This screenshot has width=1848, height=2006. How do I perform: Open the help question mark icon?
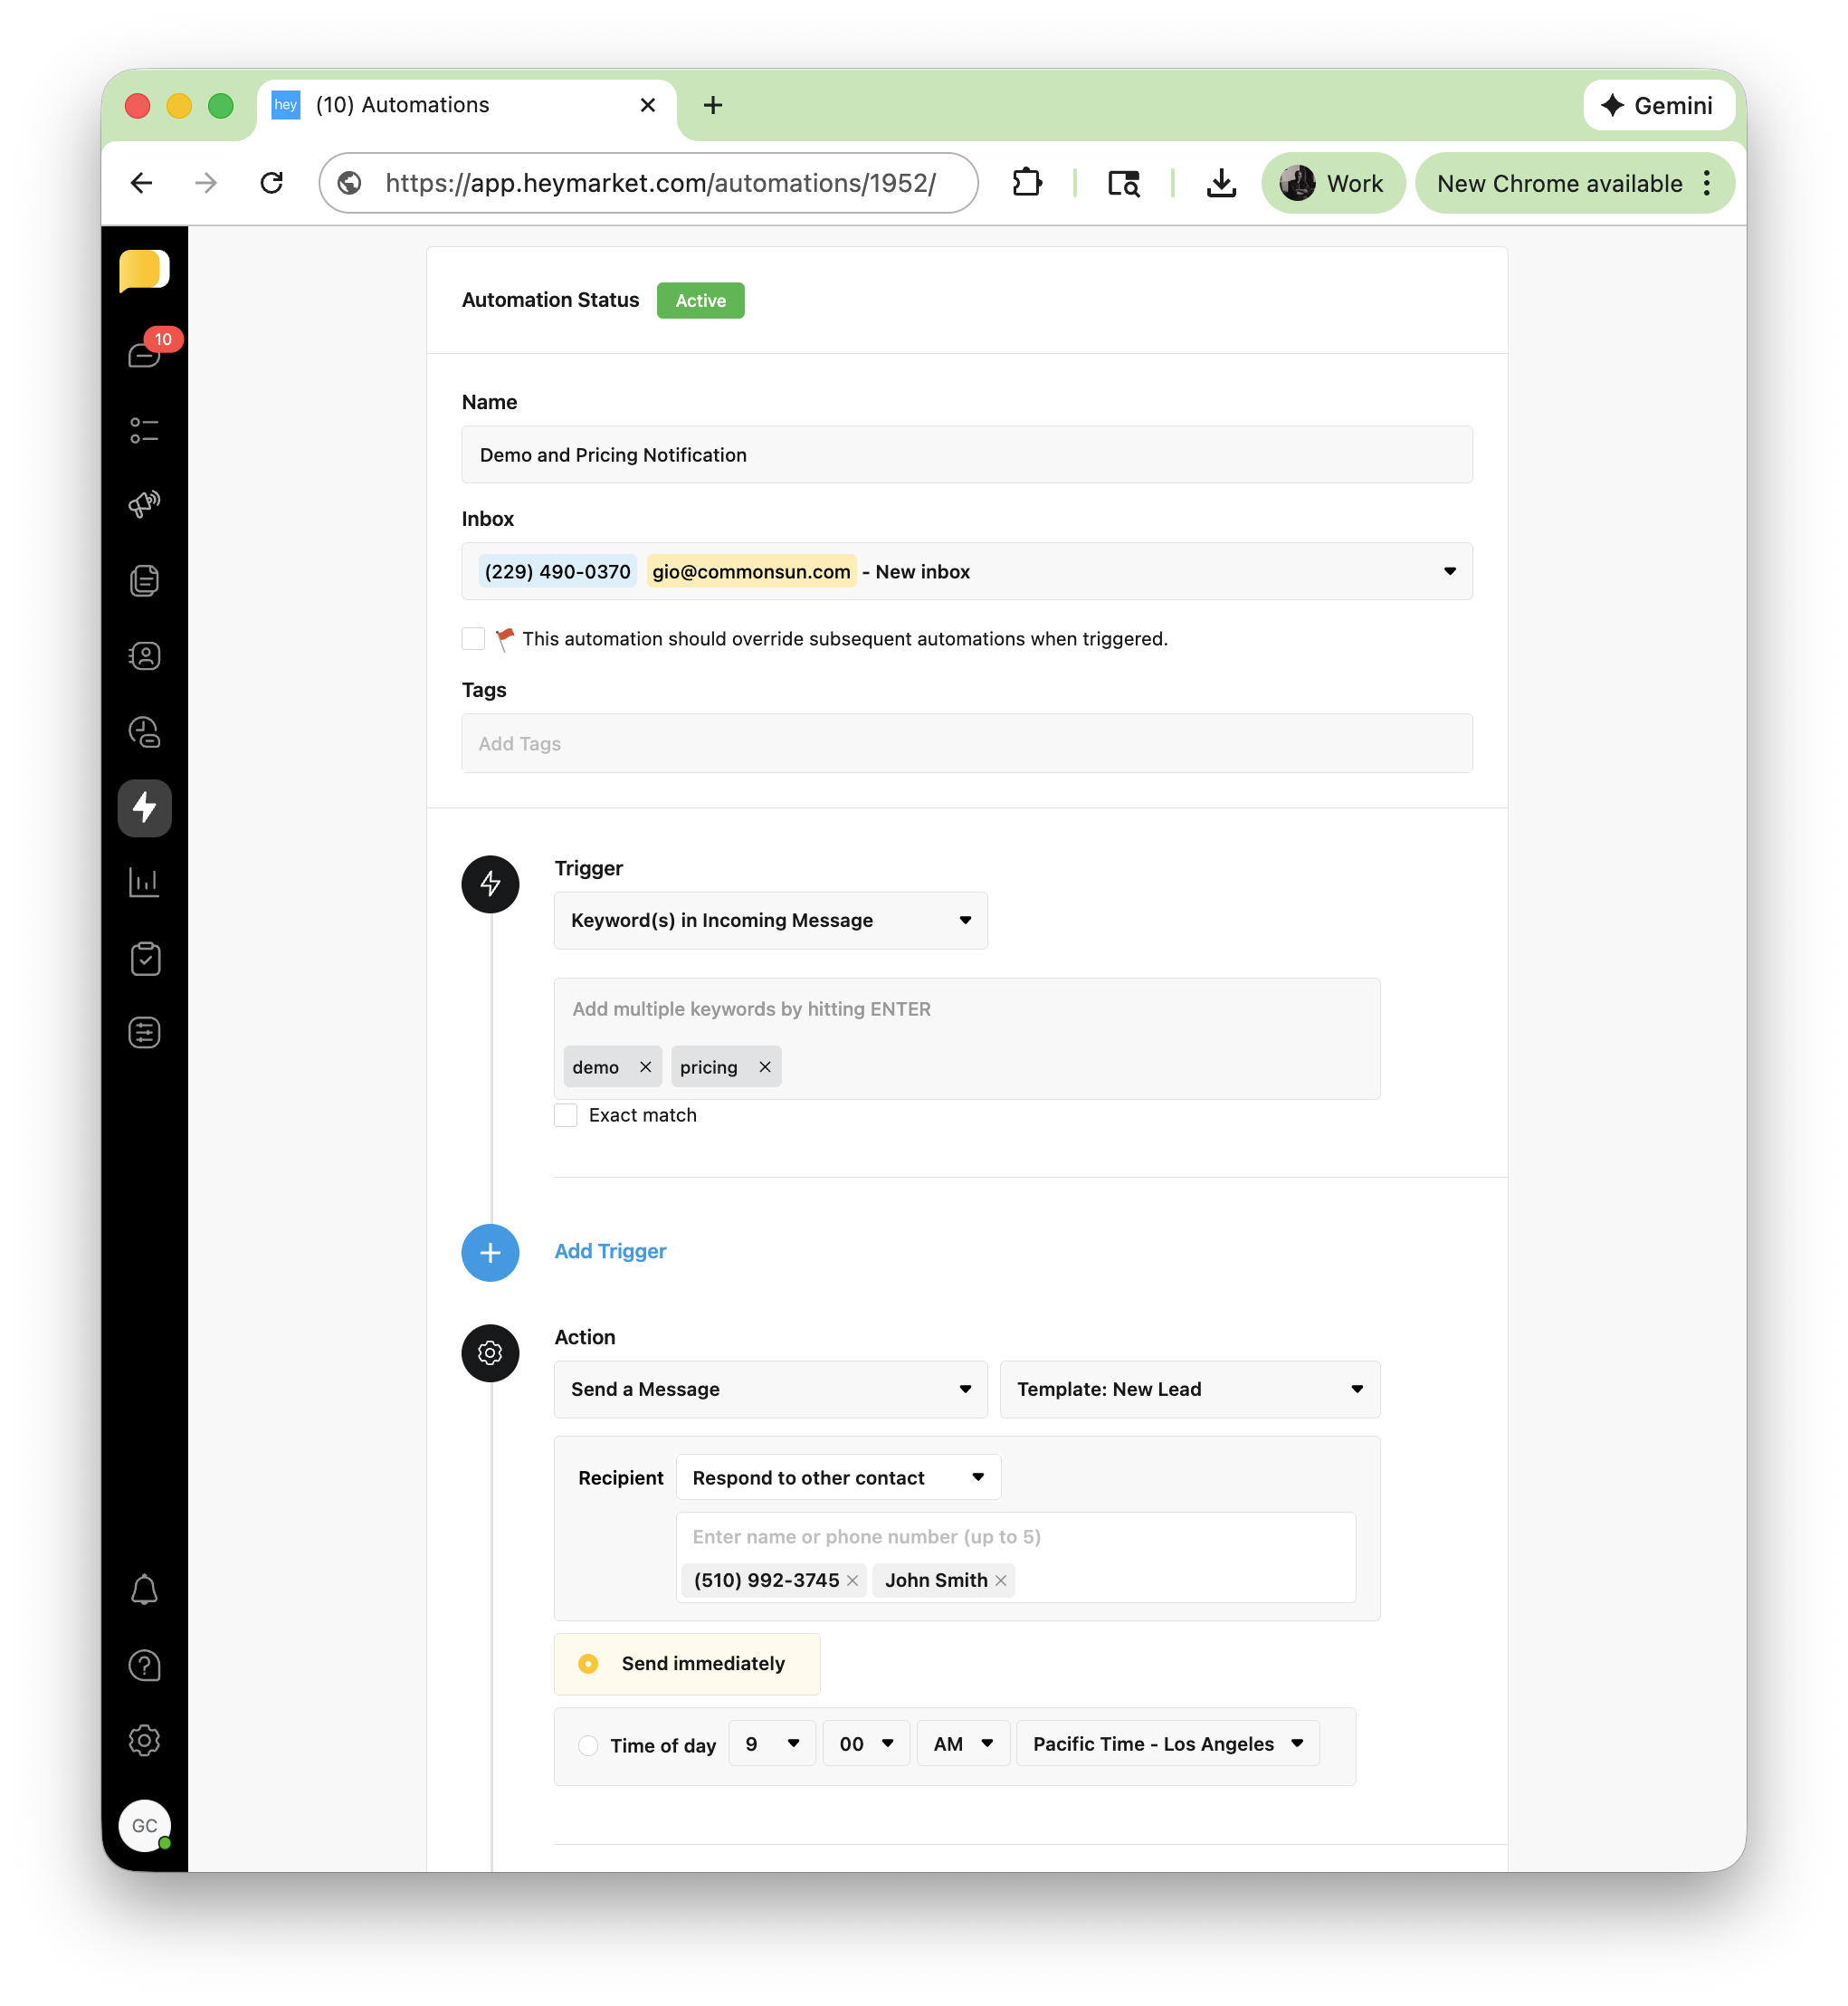145,1665
